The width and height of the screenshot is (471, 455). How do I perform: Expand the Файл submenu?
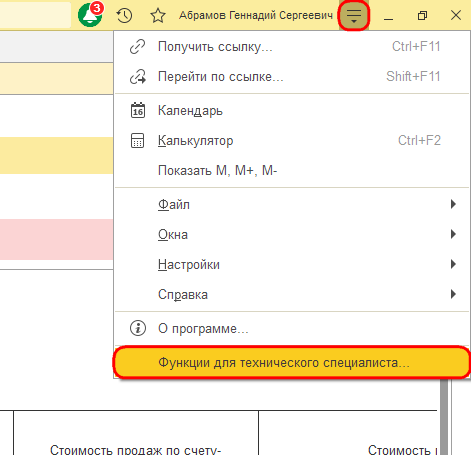coord(292,204)
